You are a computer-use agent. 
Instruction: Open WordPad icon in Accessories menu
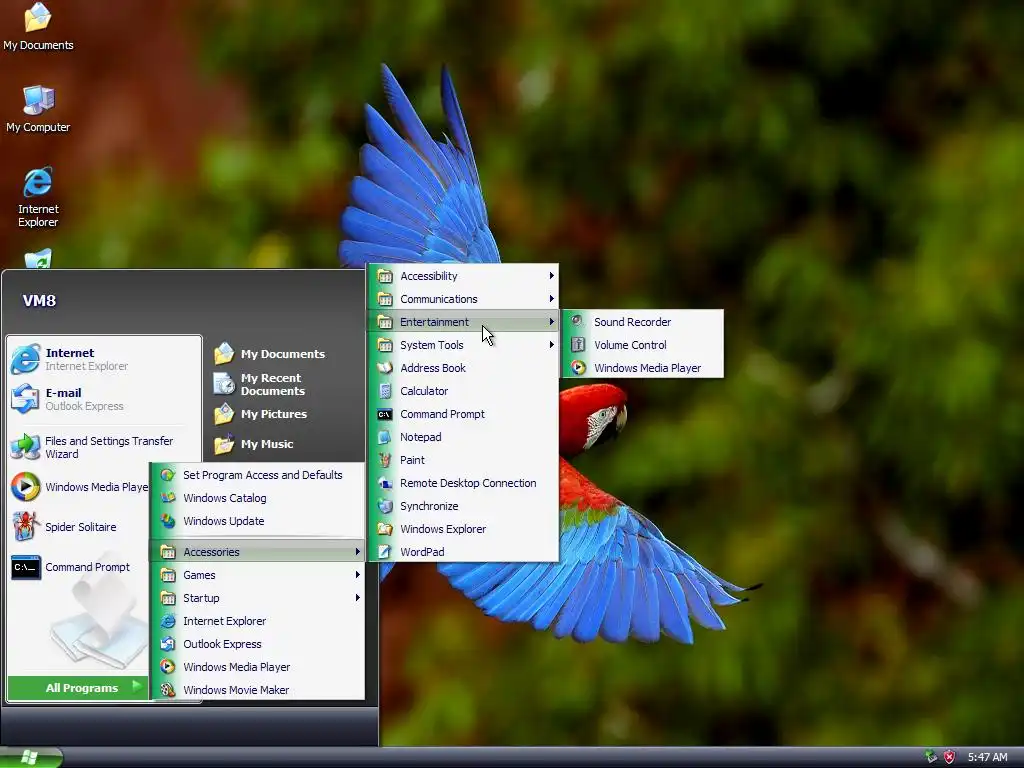coord(385,552)
